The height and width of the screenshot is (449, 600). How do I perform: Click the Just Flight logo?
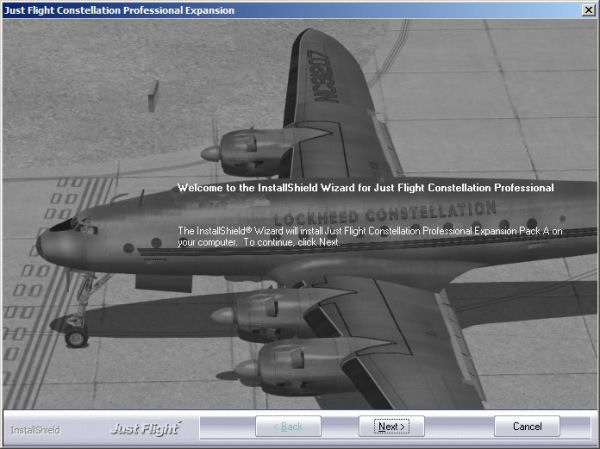[x=146, y=428]
